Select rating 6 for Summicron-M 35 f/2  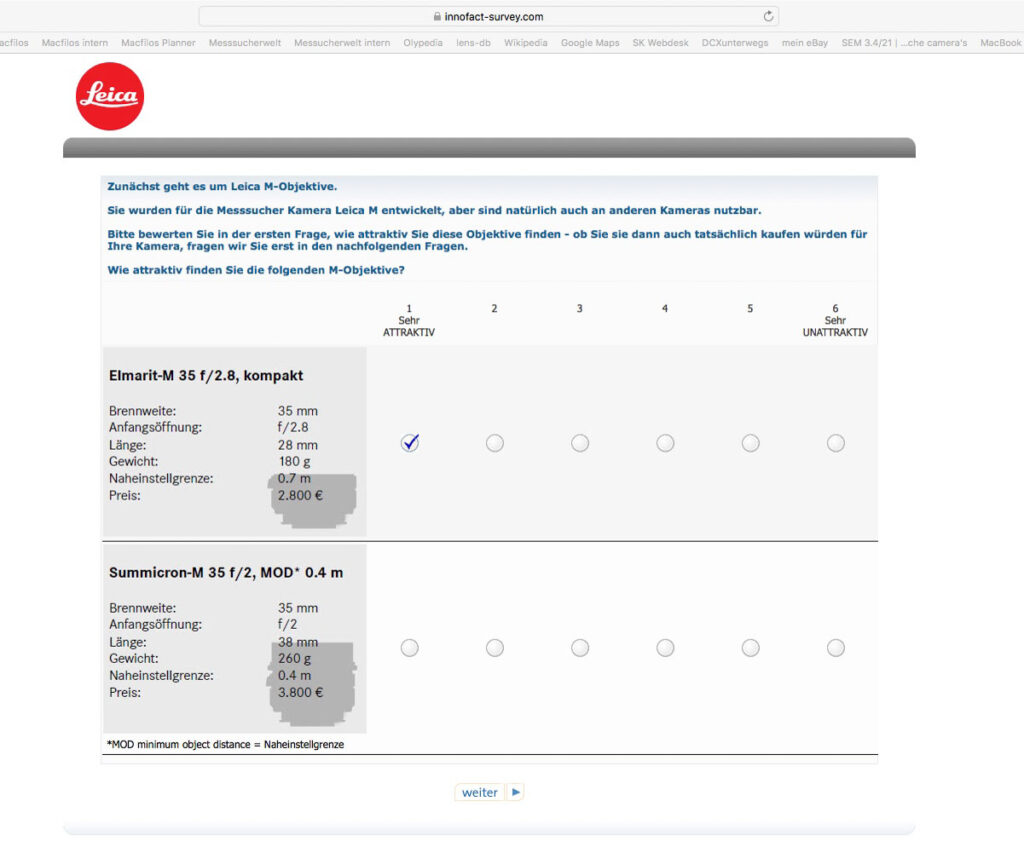836,647
